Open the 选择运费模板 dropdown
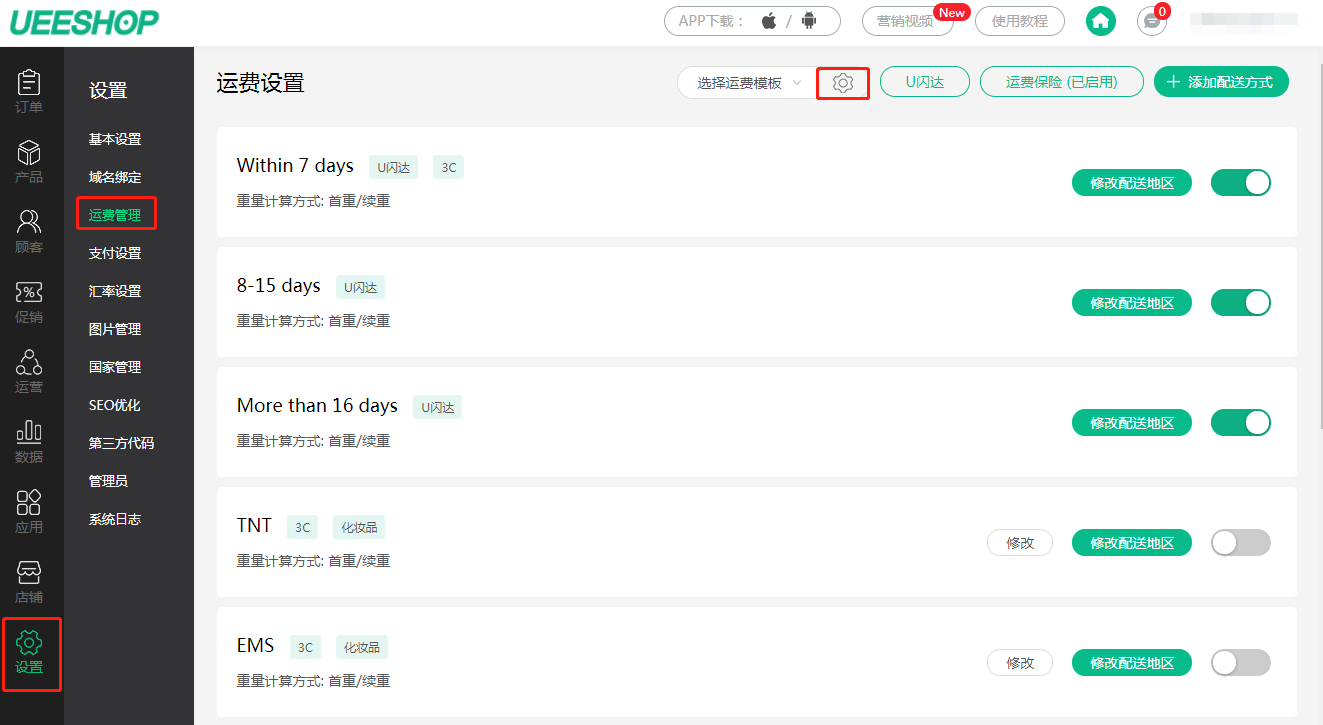This screenshot has height=725, width=1323. pyautogui.click(x=749, y=83)
